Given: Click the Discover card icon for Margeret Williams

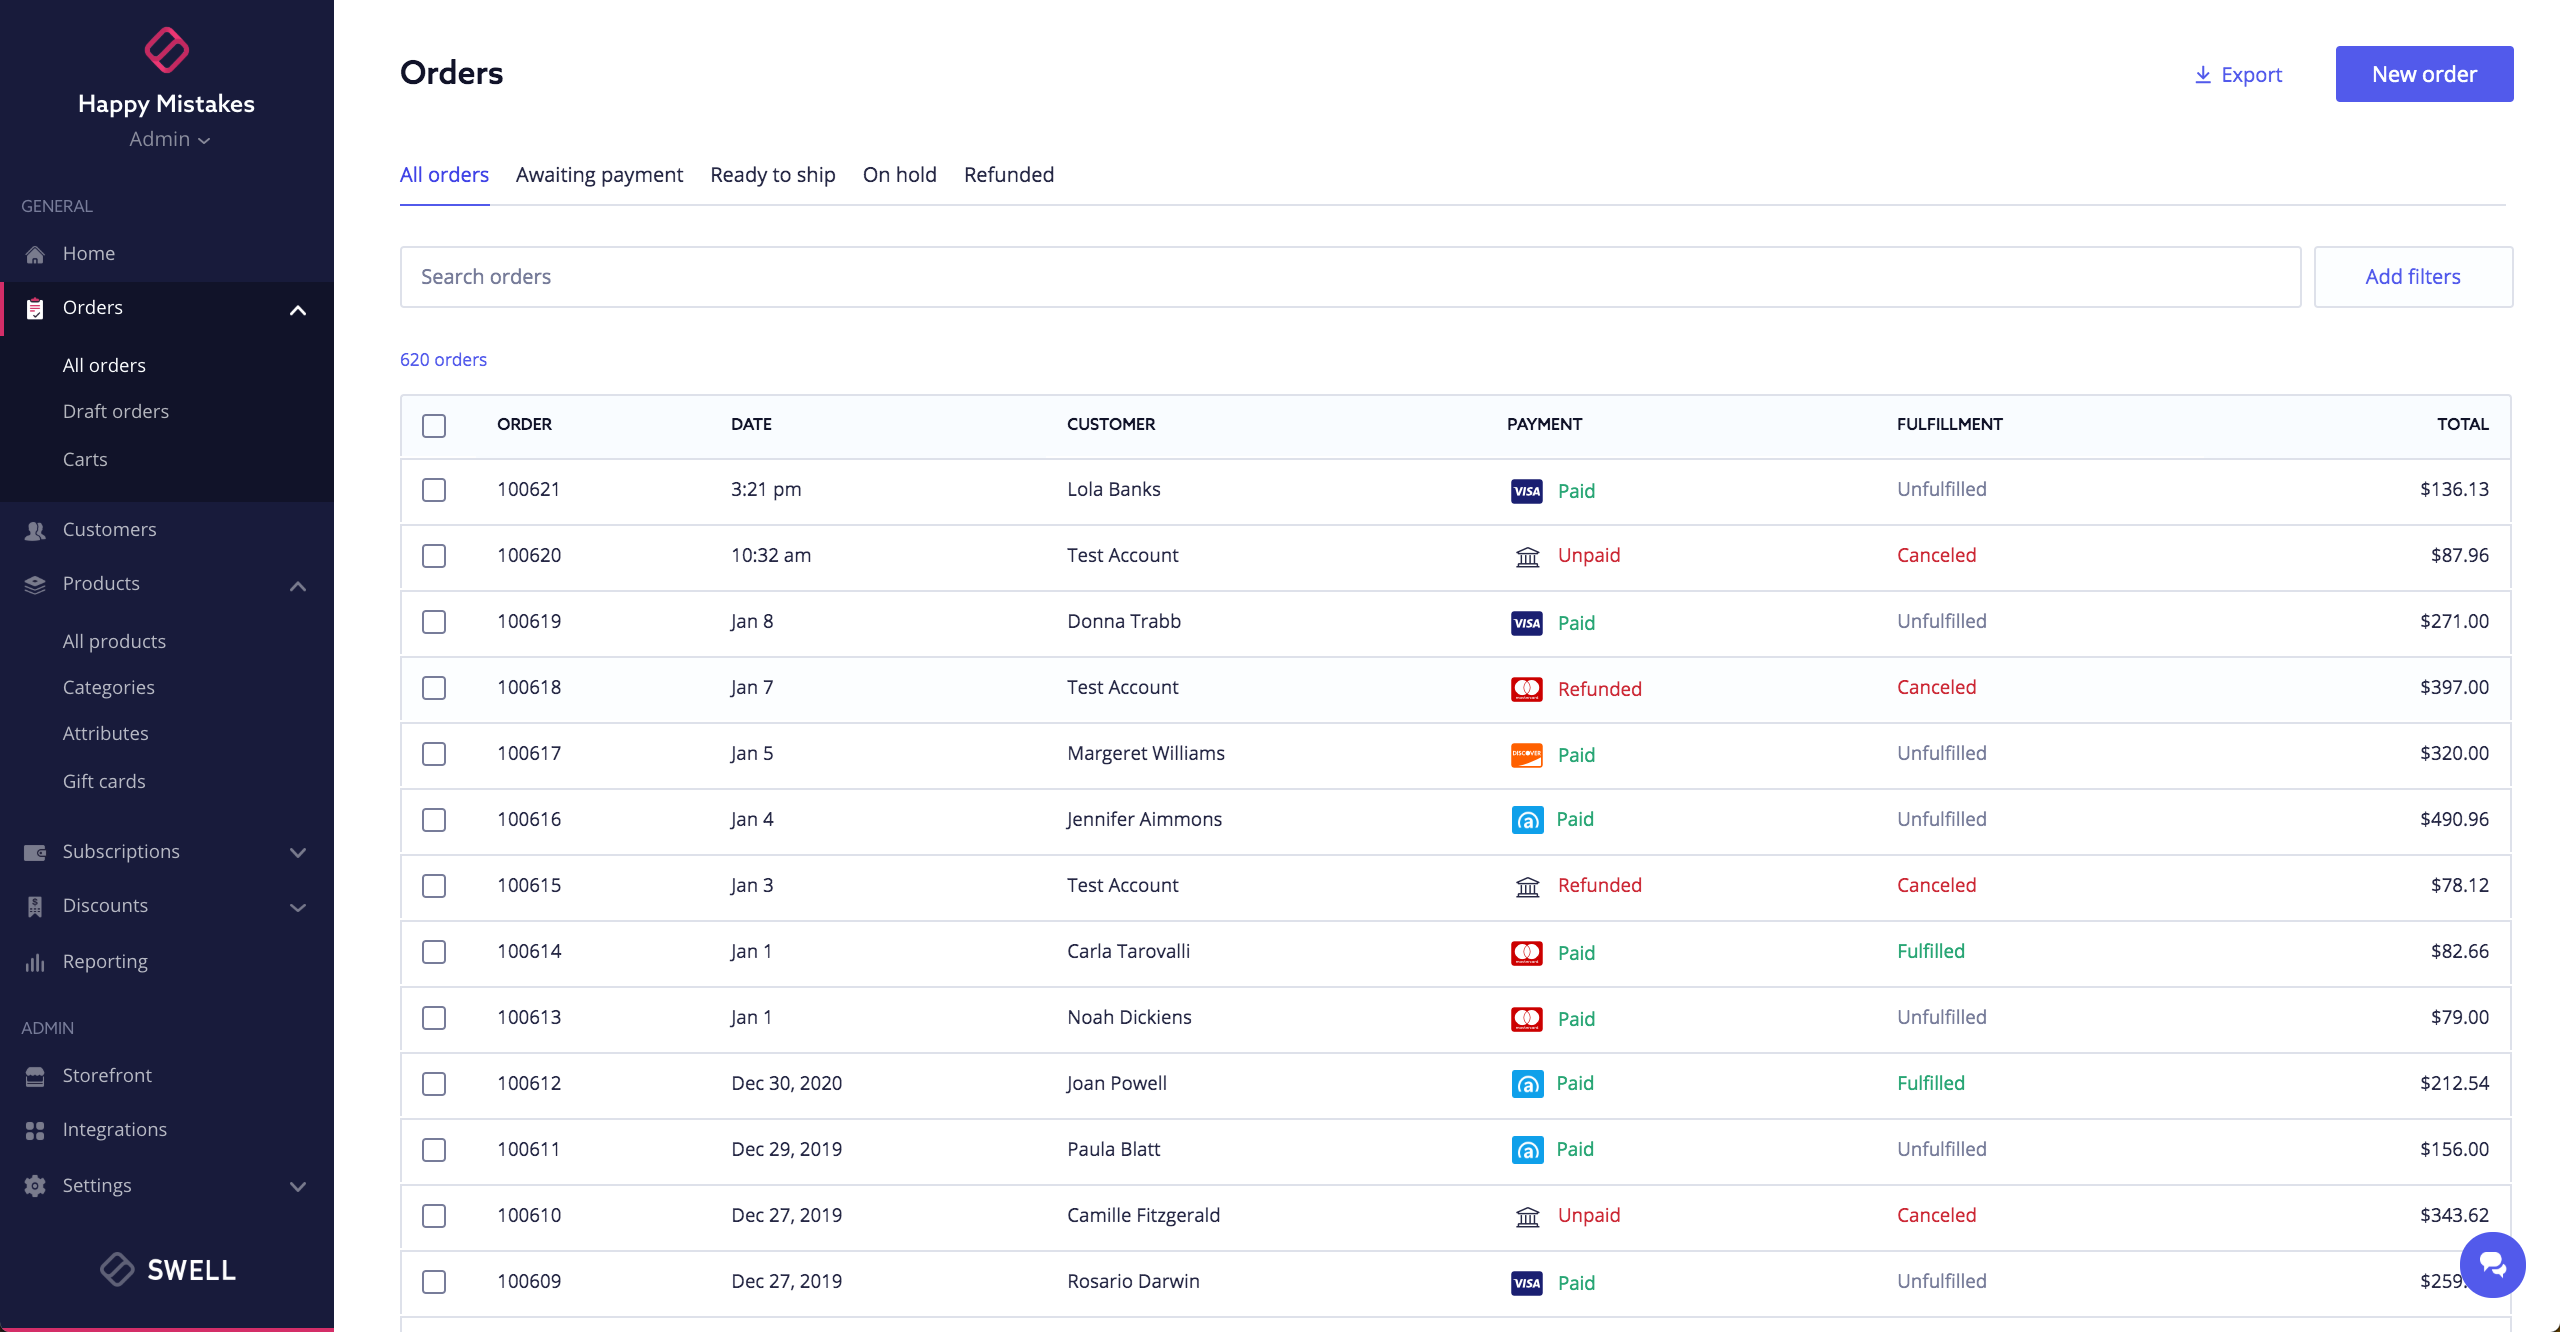Looking at the screenshot, I should click(x=1526, y=755).
